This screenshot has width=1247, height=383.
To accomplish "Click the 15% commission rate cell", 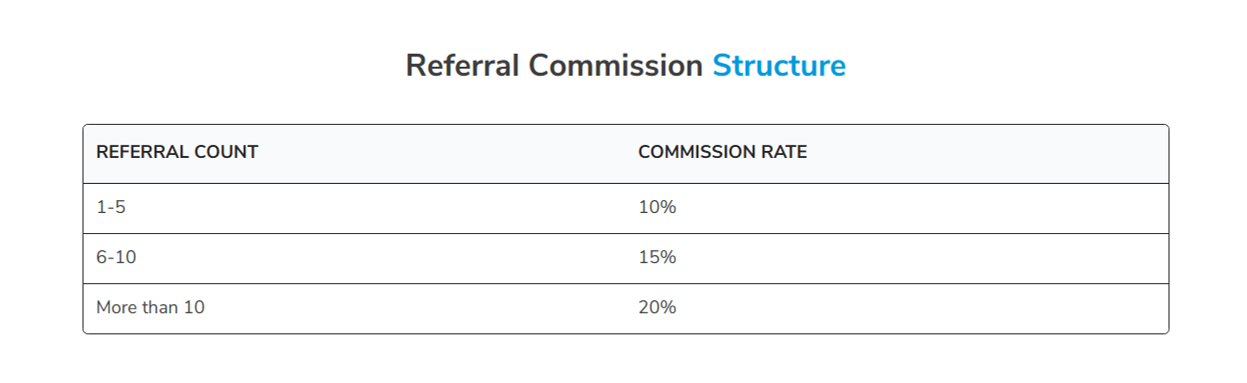I will [x=897, y=258].
